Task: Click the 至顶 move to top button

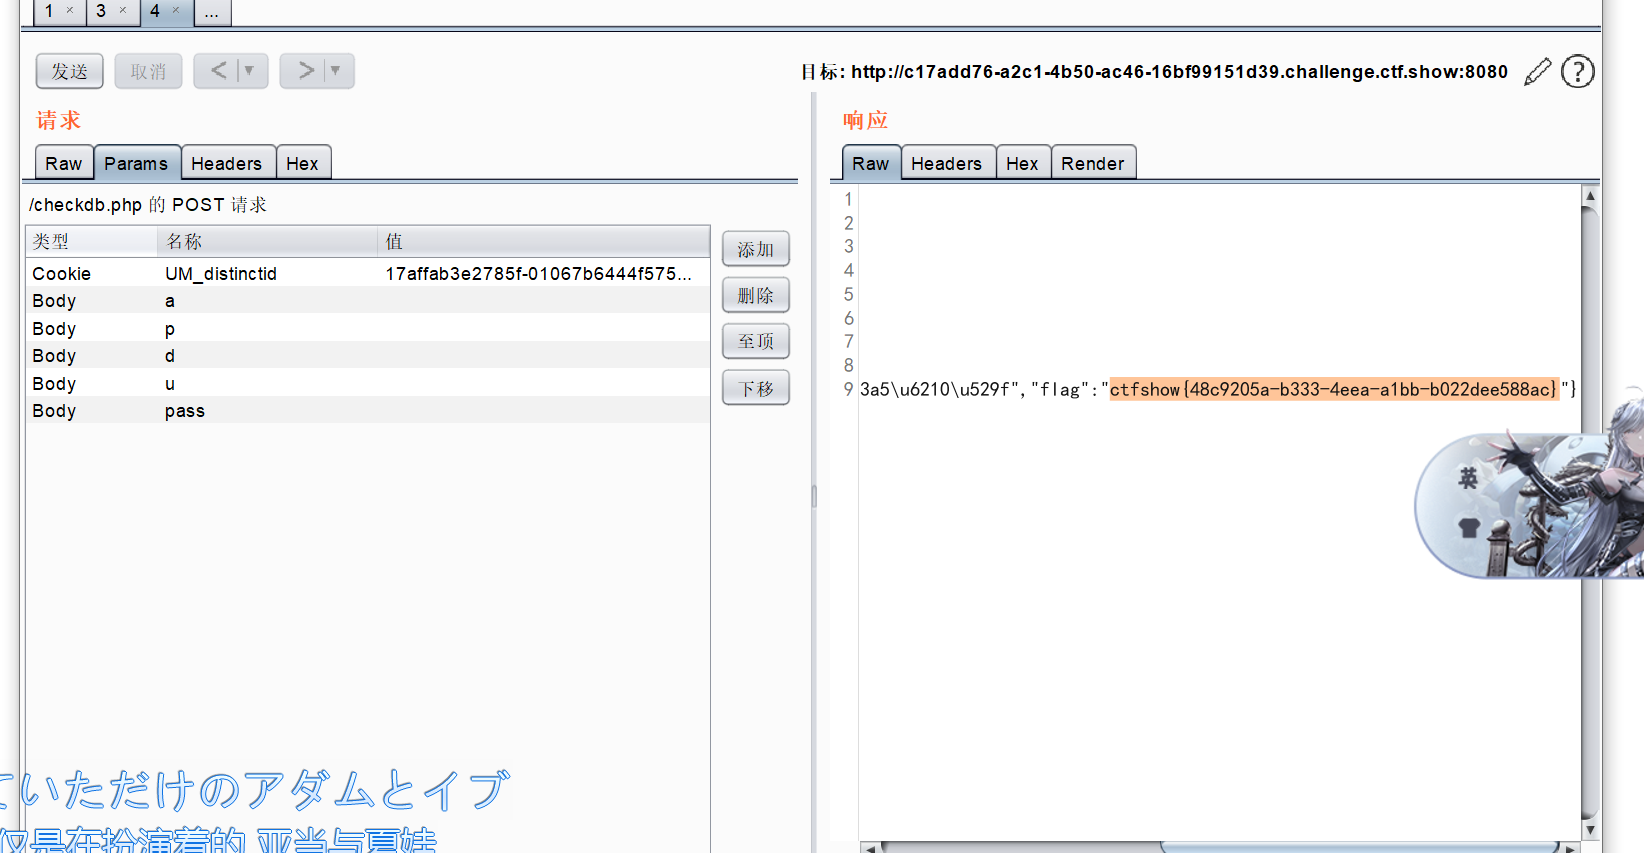Action: 756,341
